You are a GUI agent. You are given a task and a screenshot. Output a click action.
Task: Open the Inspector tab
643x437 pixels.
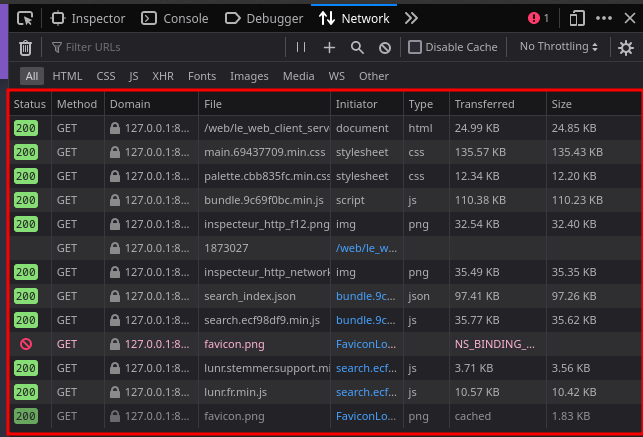[x=88, y=18]
